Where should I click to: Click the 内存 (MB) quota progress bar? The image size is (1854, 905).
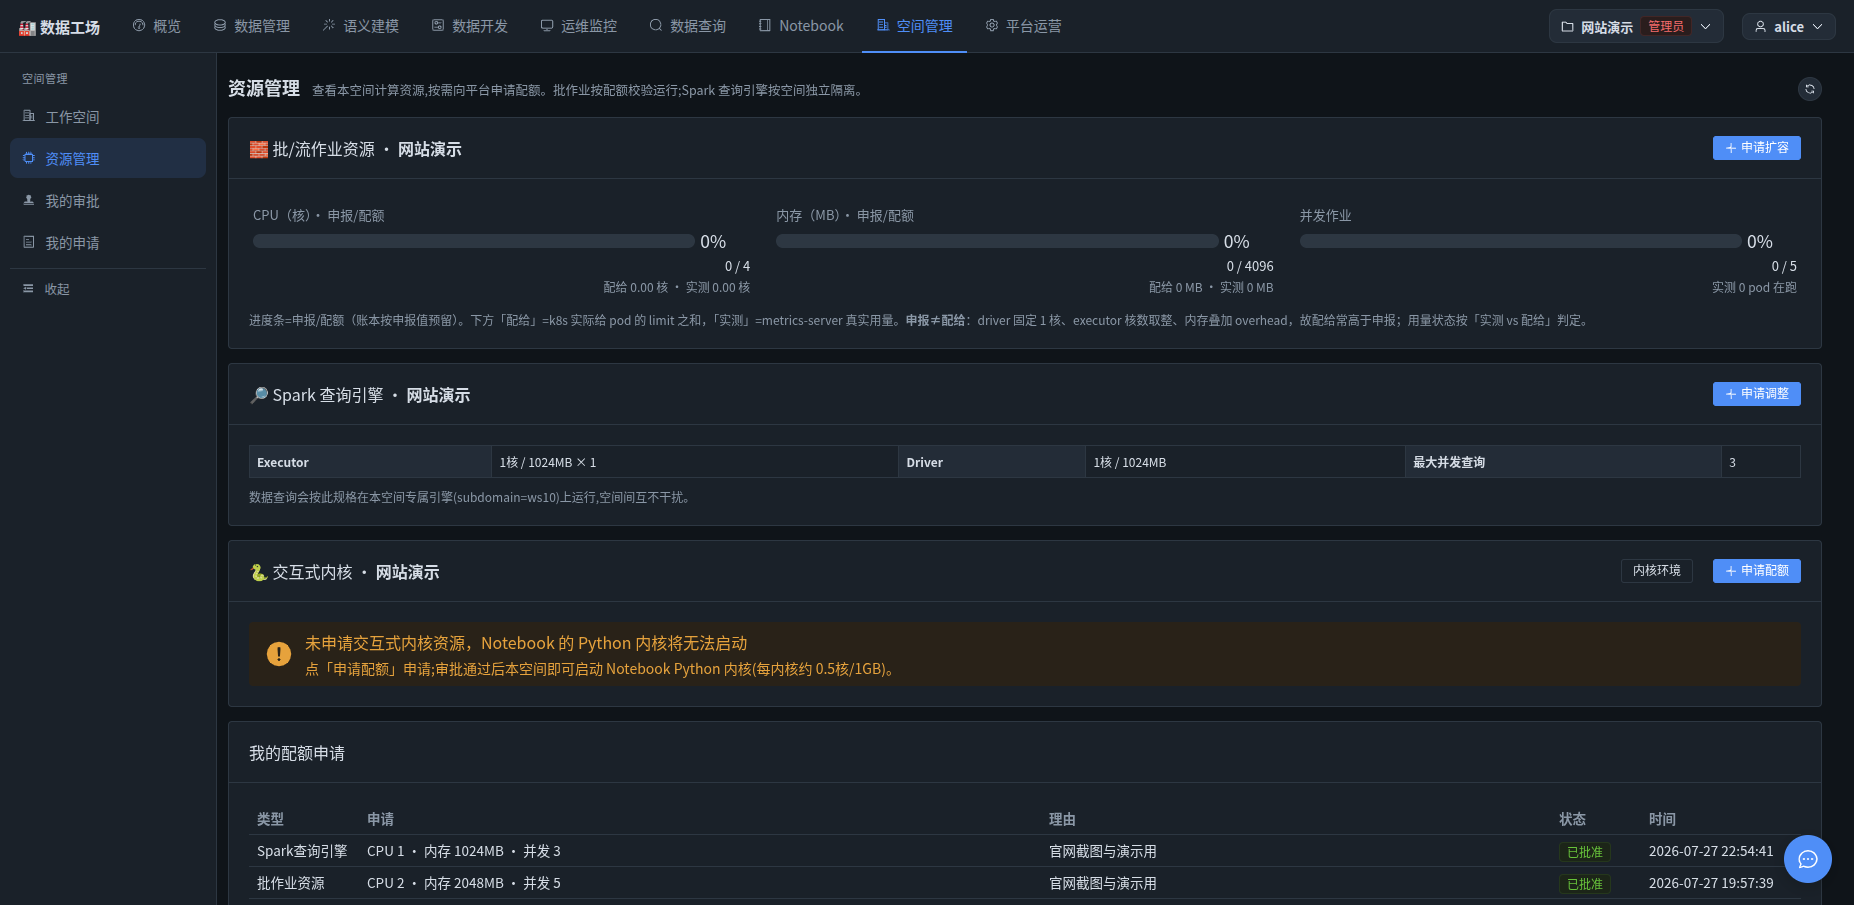tap(997, 241)
